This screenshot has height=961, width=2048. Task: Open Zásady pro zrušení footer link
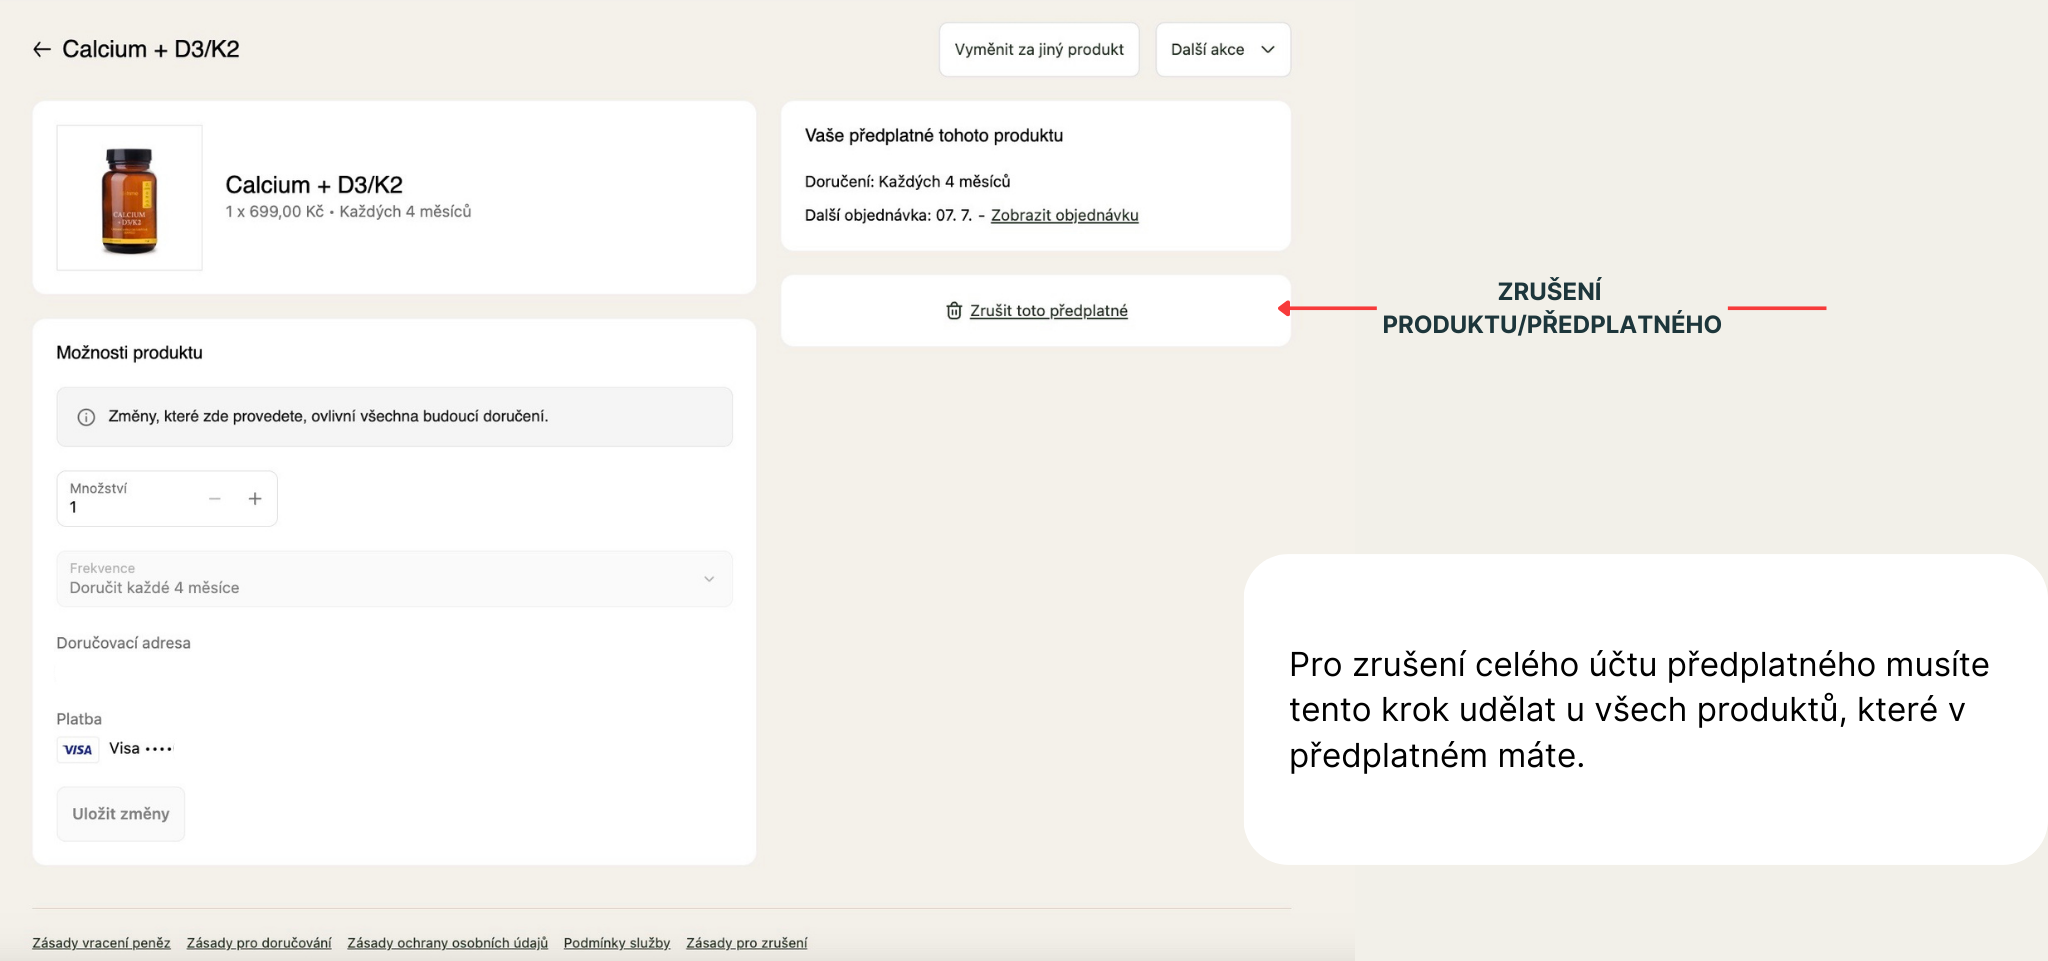746,943
